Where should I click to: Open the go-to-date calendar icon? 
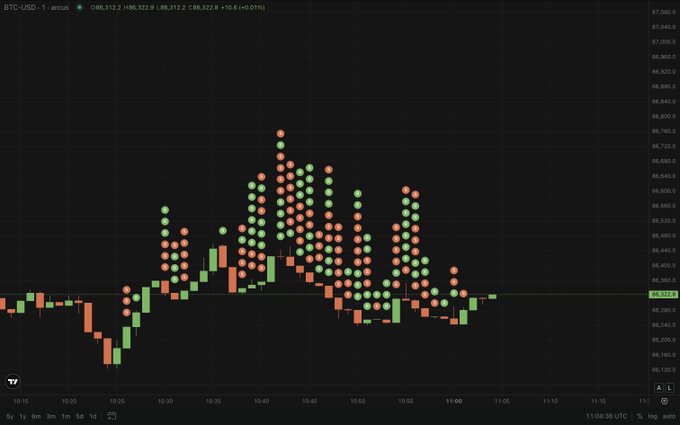coord(111,416)
